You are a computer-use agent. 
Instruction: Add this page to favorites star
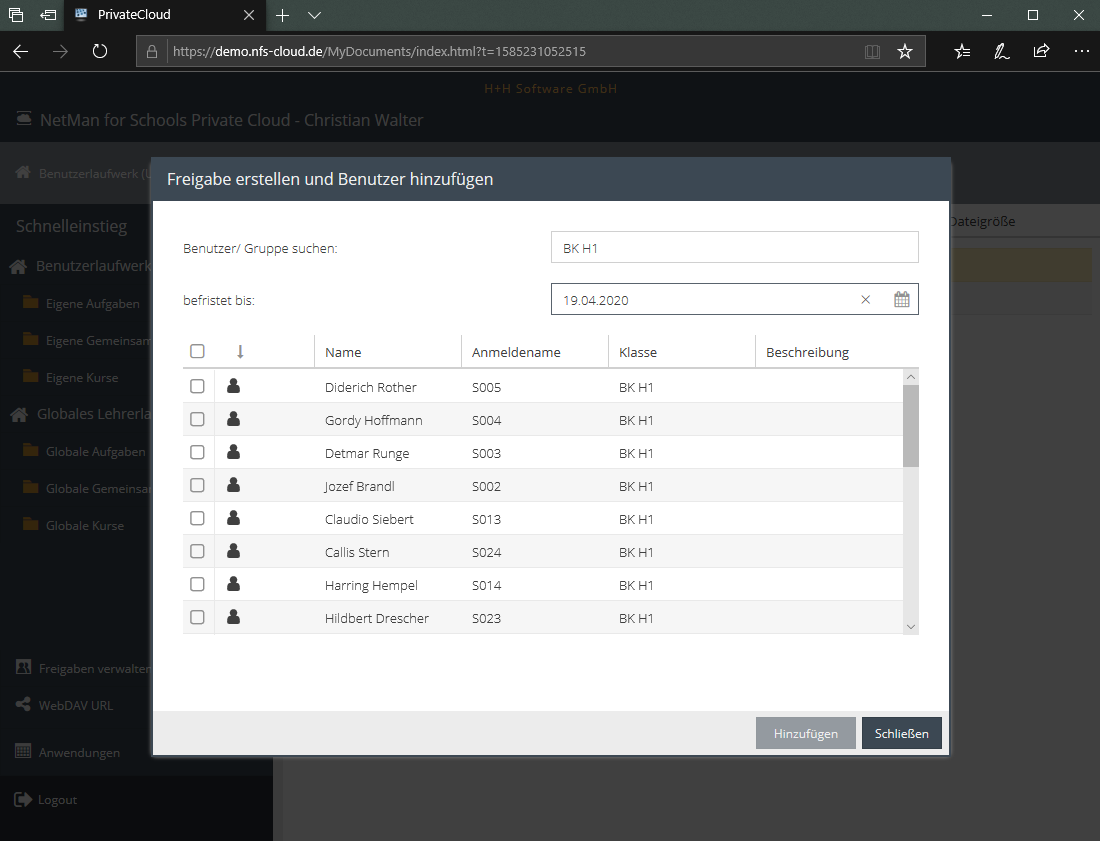(x=905, y=51)
